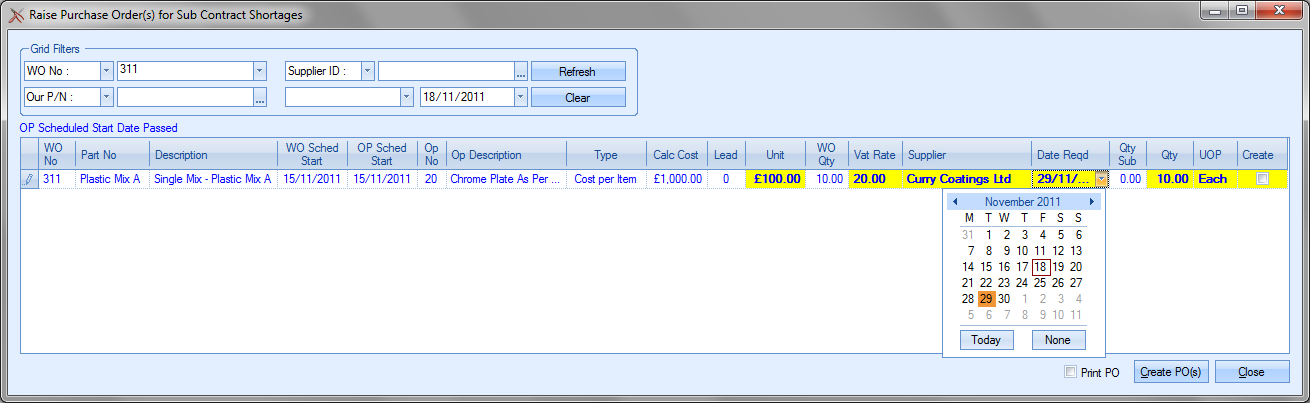Open Supplier ID lookup ellipsis button
Screen dimensions: 1310x403
tap(520, 72)
